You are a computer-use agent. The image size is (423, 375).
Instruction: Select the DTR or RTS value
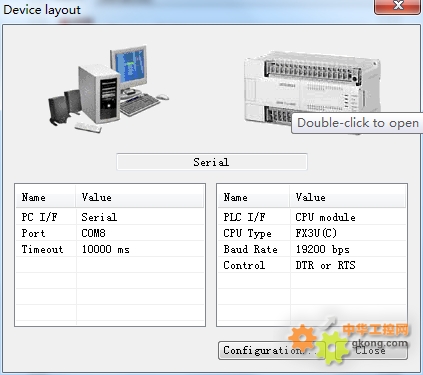pos(325,265)
